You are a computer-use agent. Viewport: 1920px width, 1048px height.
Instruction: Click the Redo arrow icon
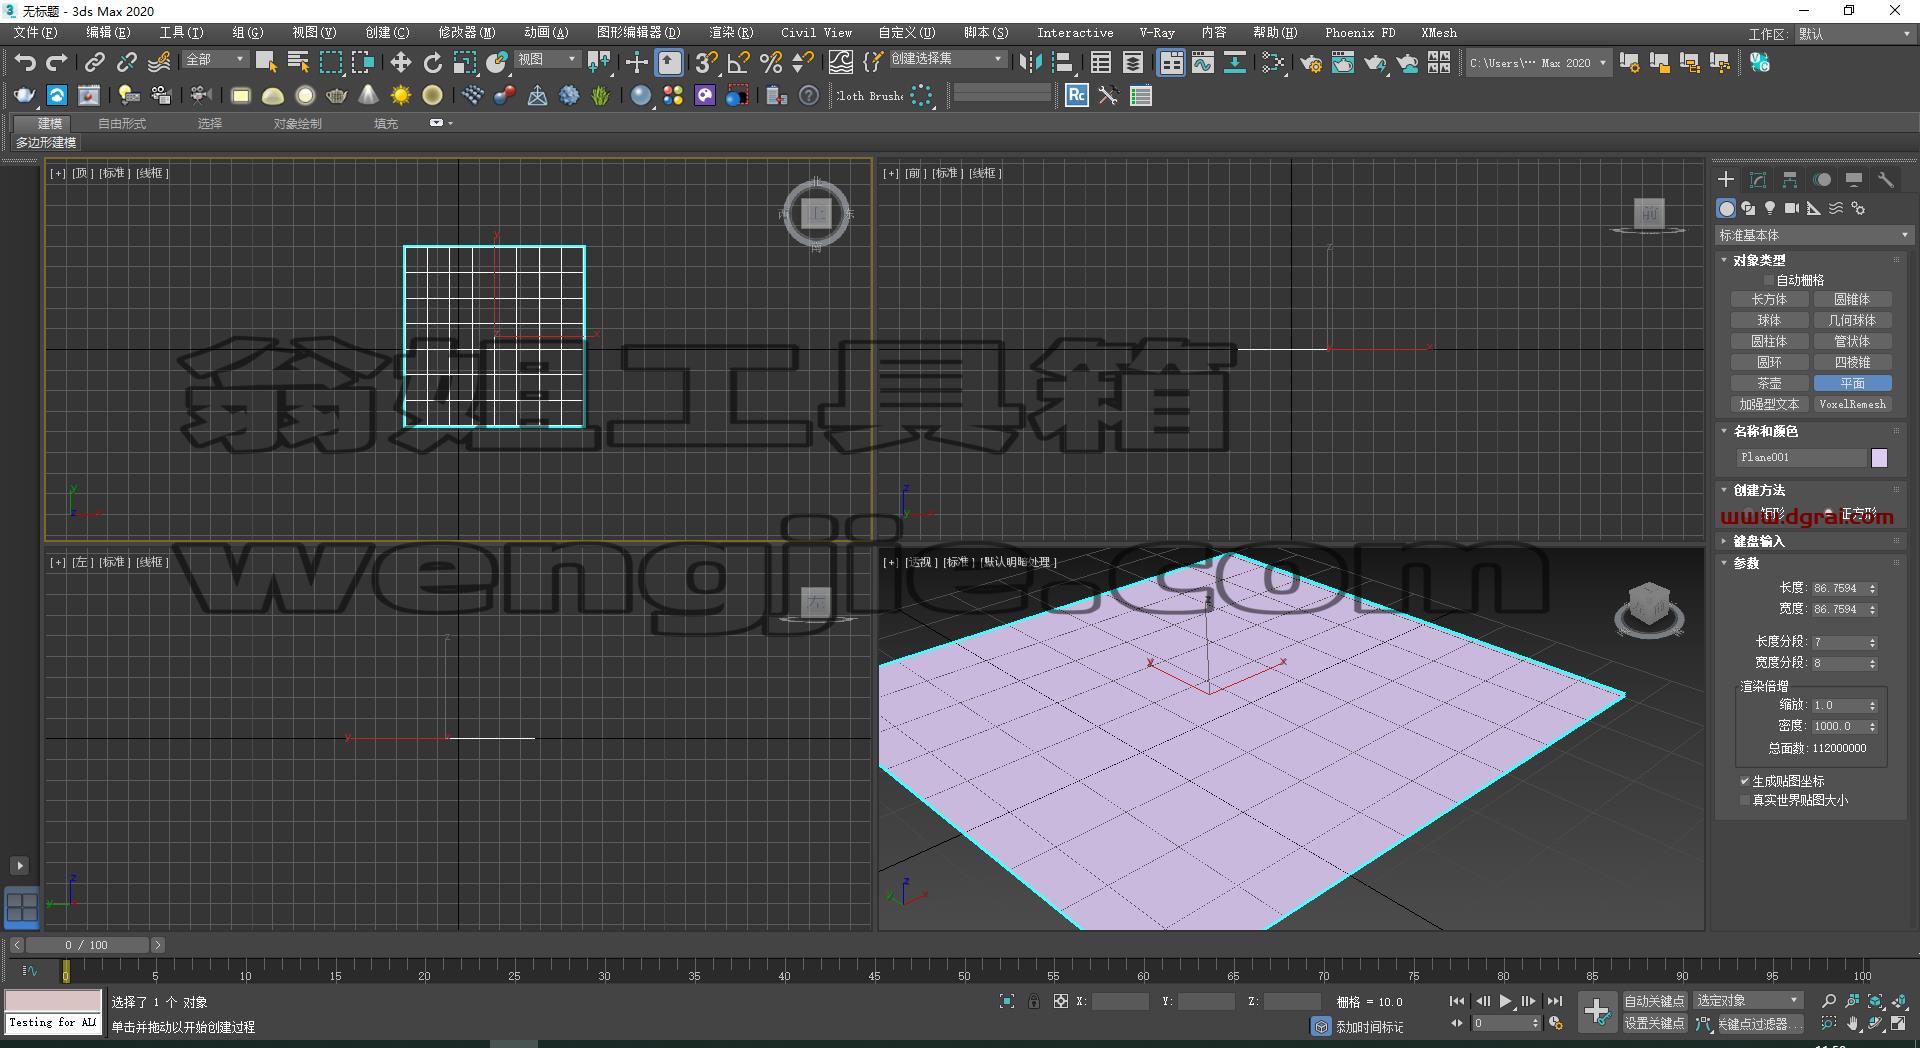click(x=57, y=63)
